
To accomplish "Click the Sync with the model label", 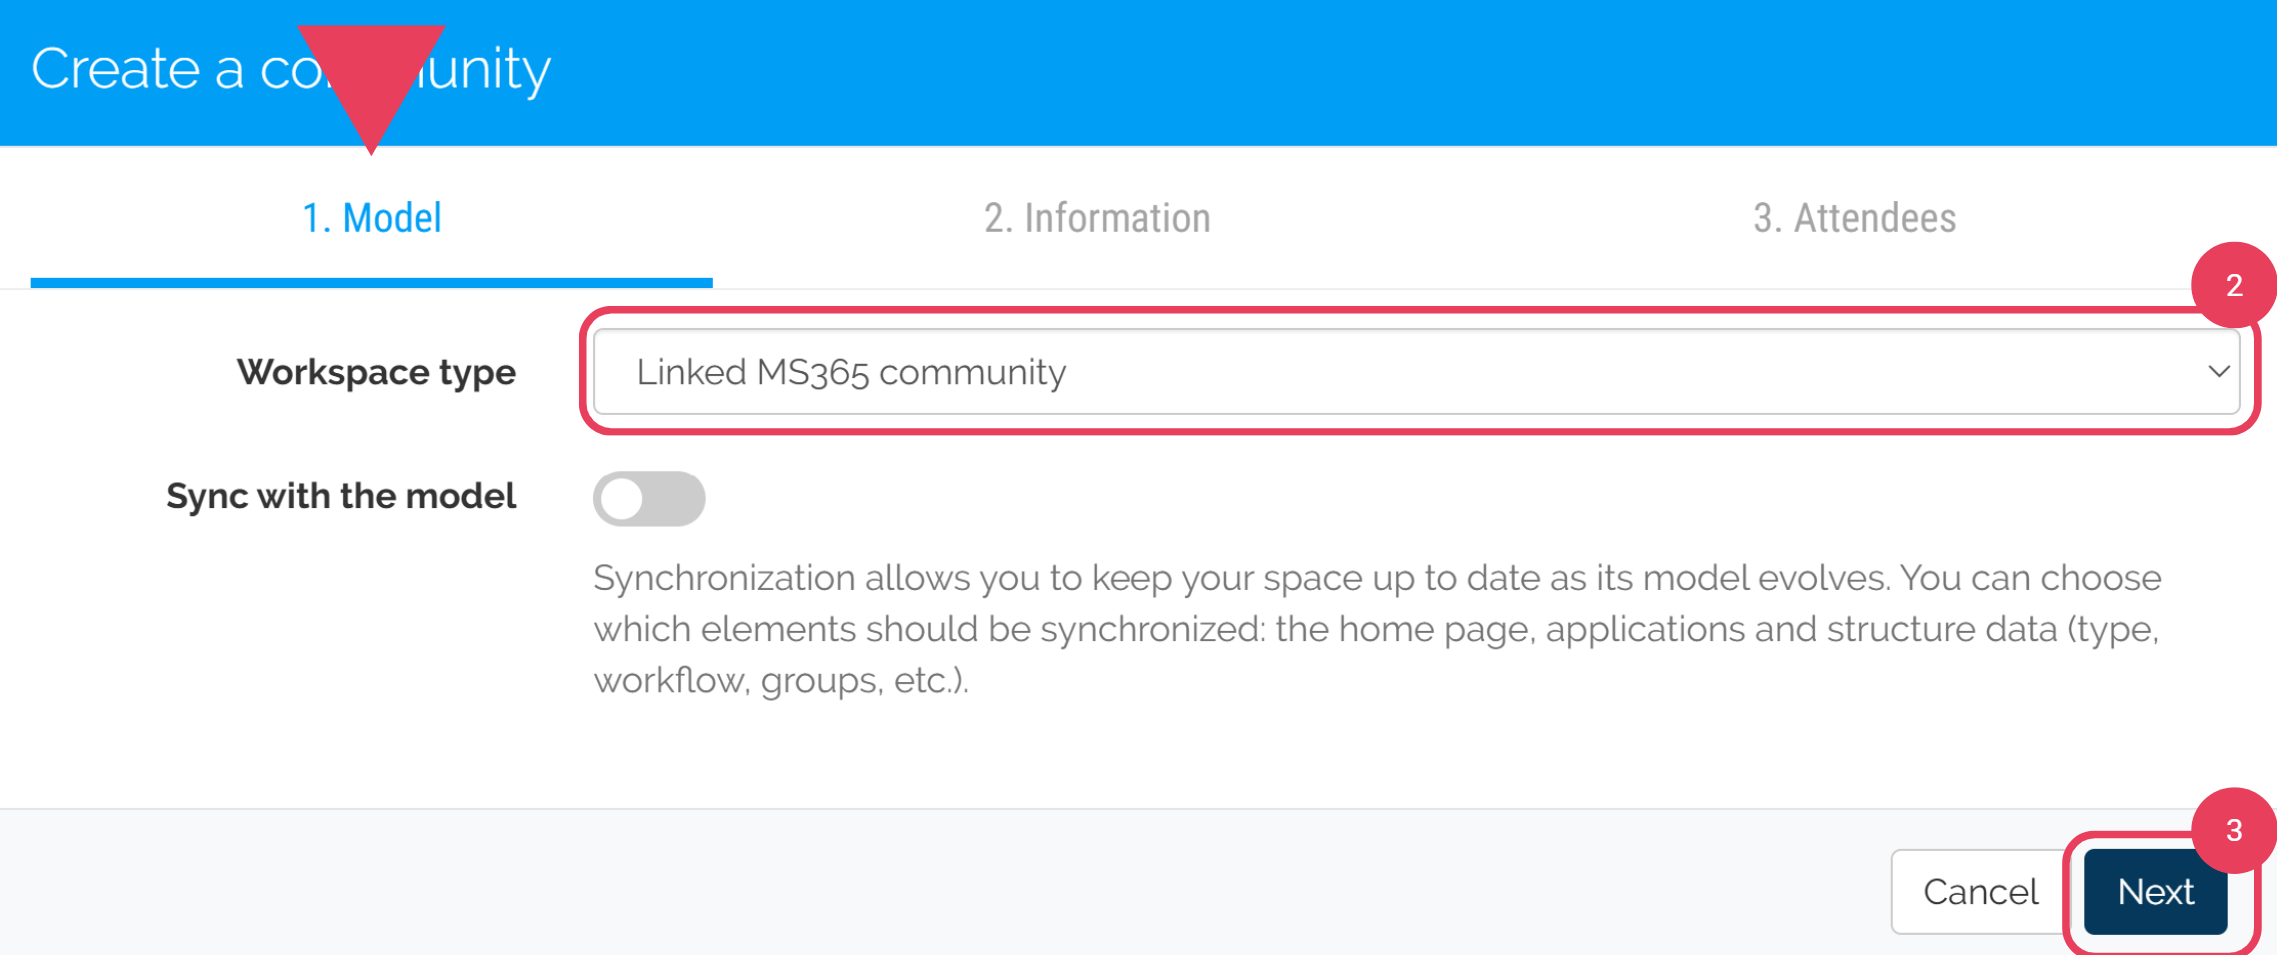I will [x=341, y=496].
